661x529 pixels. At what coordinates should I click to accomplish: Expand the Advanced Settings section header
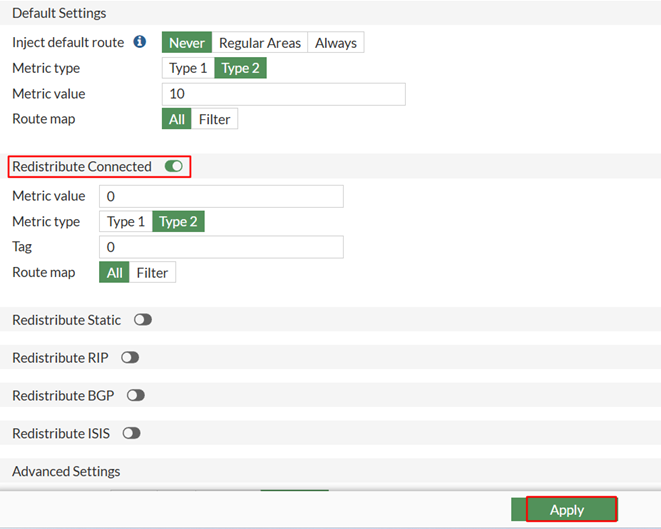pyautogui.click(x=330, y=471)
